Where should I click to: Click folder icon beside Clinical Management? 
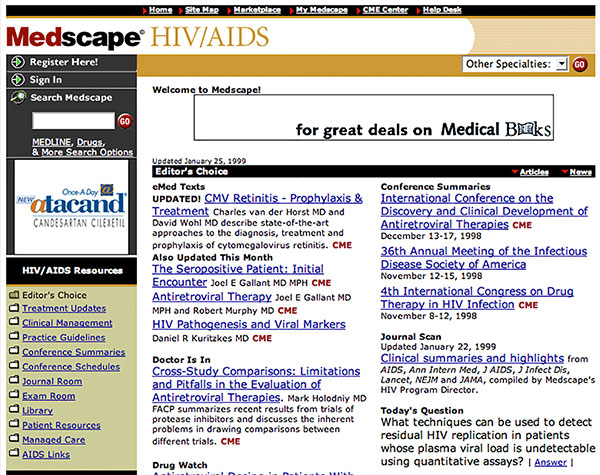(x=14, y=321)
